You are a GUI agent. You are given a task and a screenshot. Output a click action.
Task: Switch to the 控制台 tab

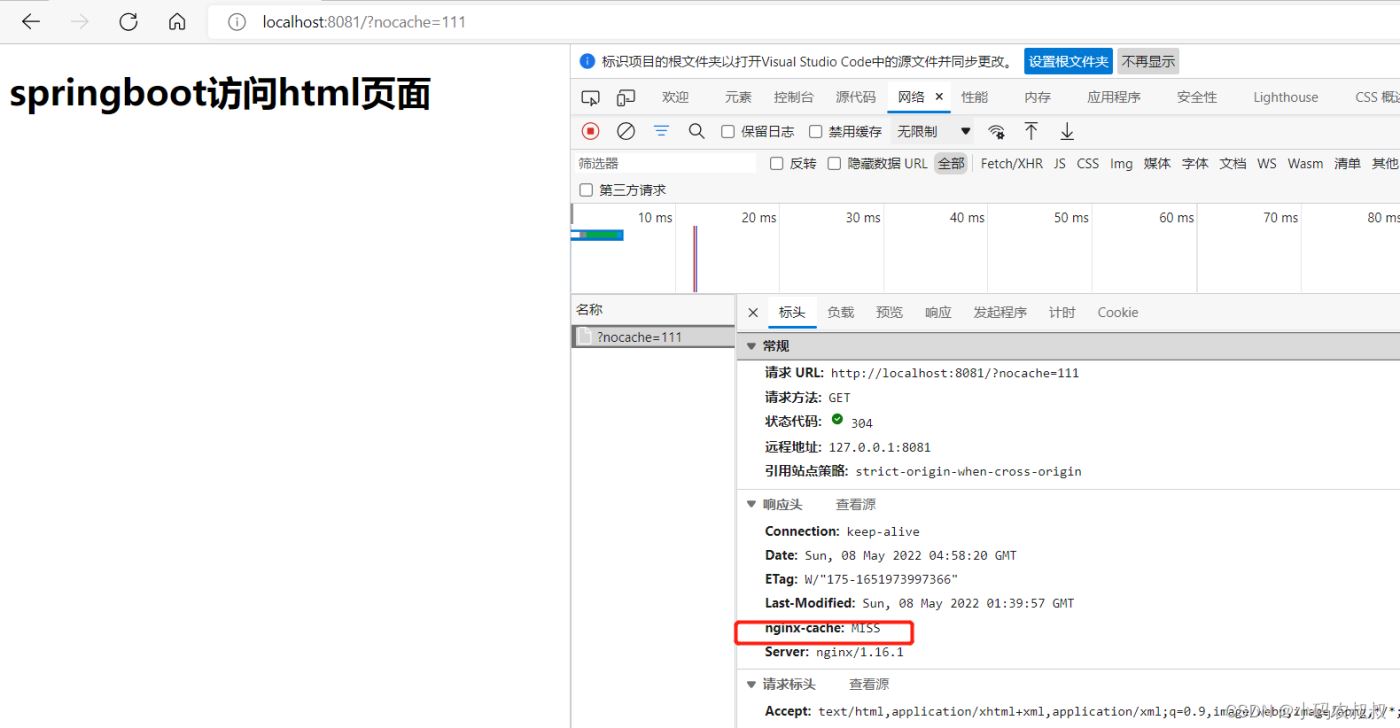(793, 97)
